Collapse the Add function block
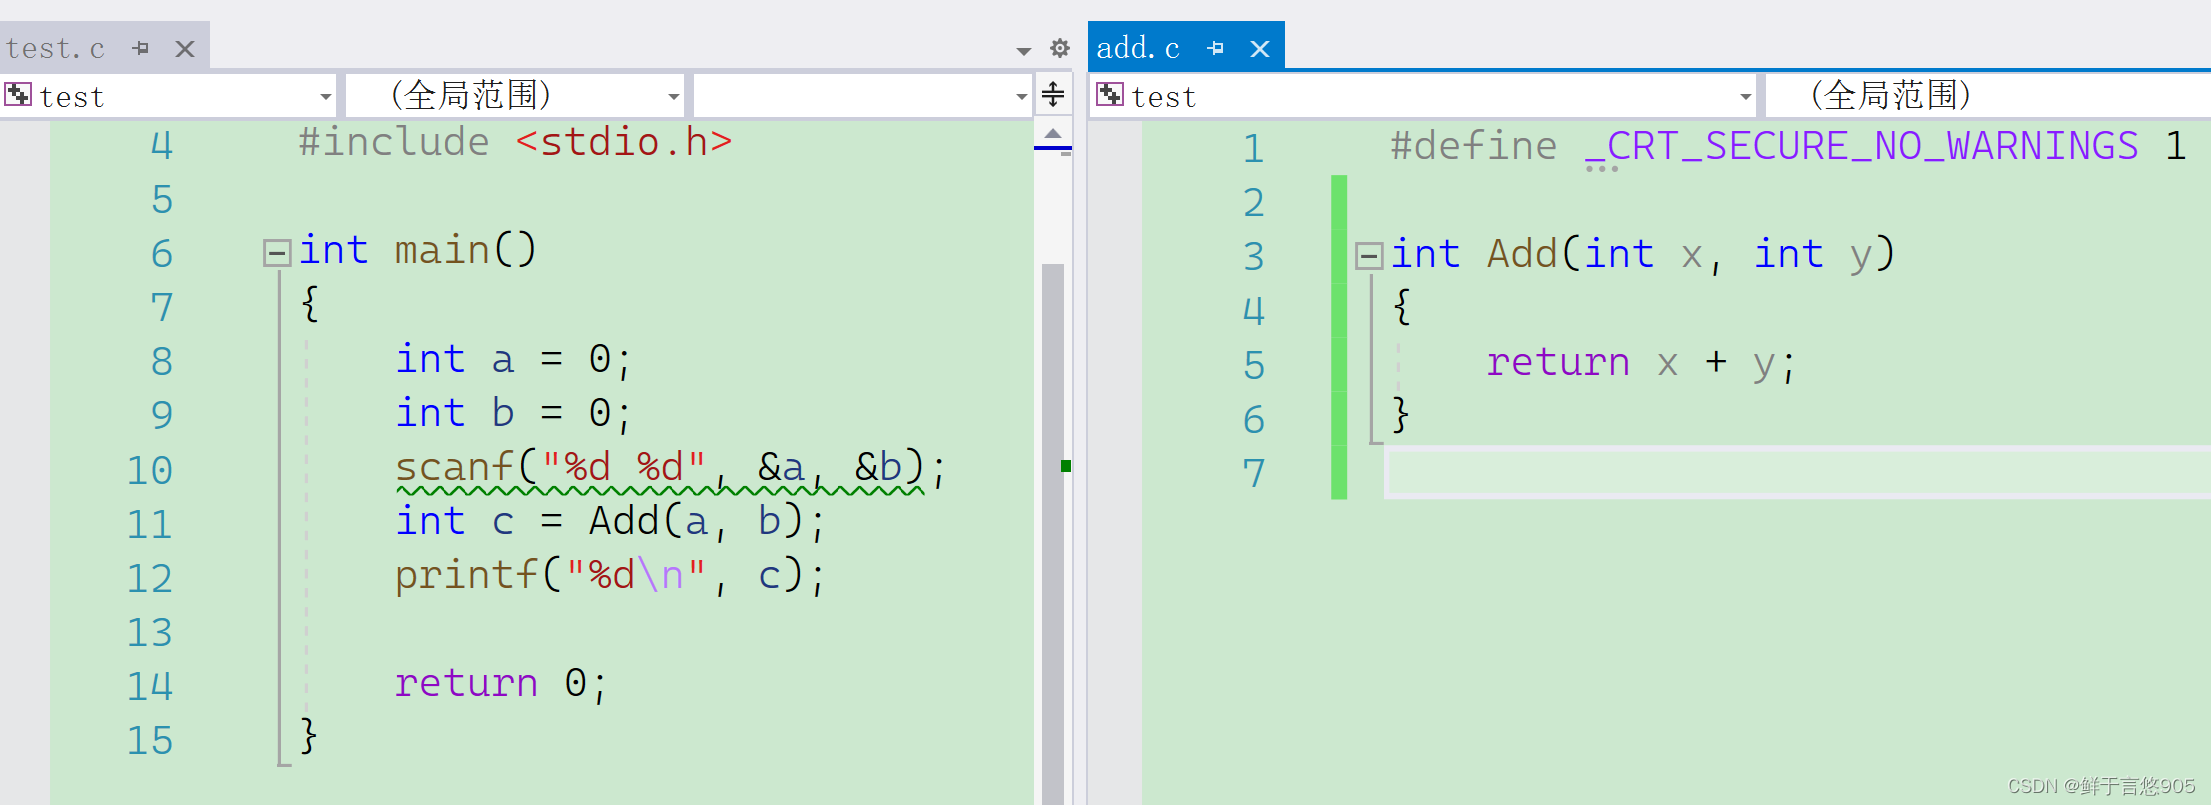Screen dimensions: 2211x805 1369,256
